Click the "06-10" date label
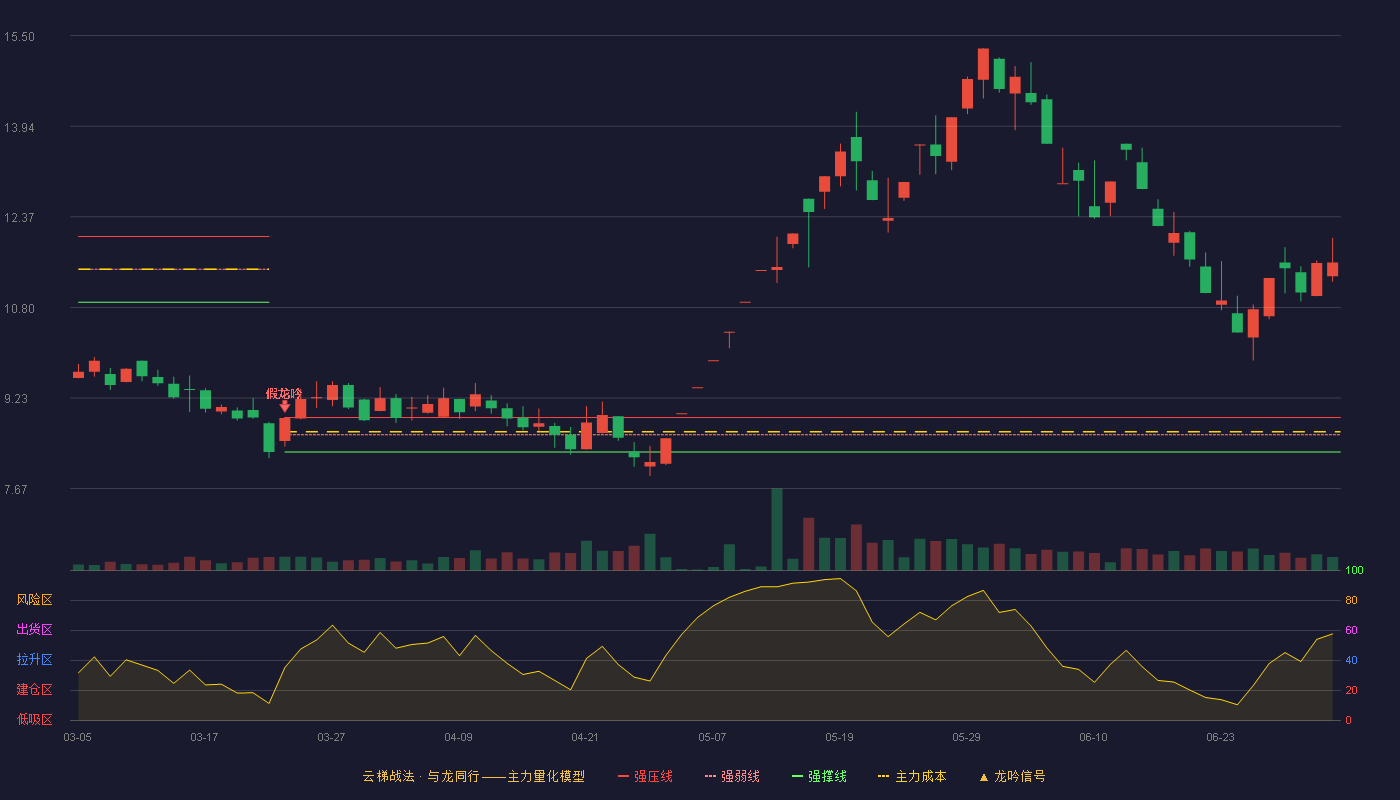 (x=1093, y=737)
